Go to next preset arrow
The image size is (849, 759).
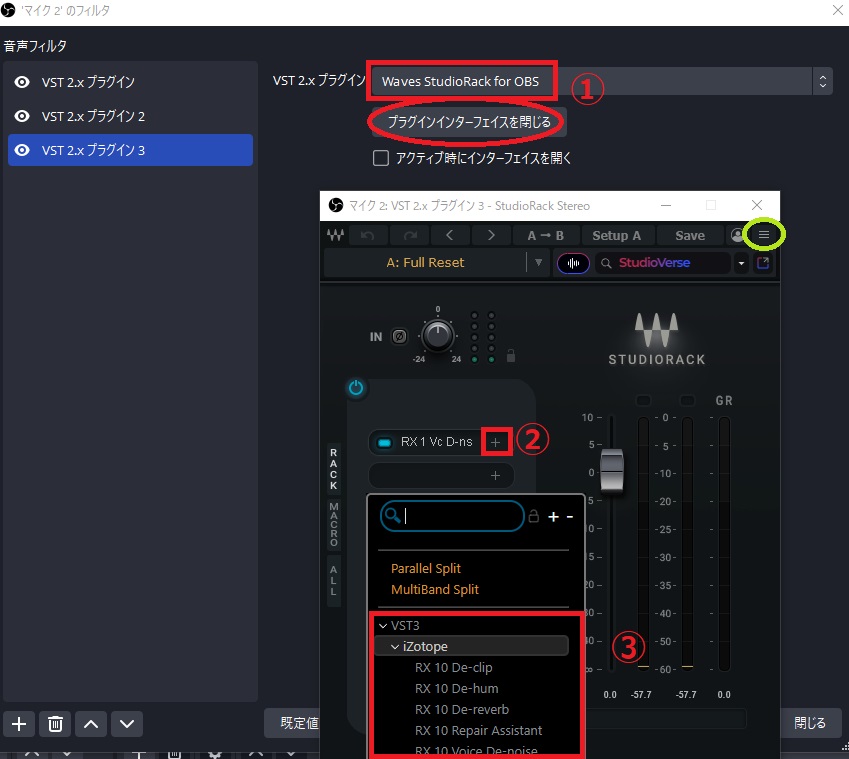pos(491,235)
